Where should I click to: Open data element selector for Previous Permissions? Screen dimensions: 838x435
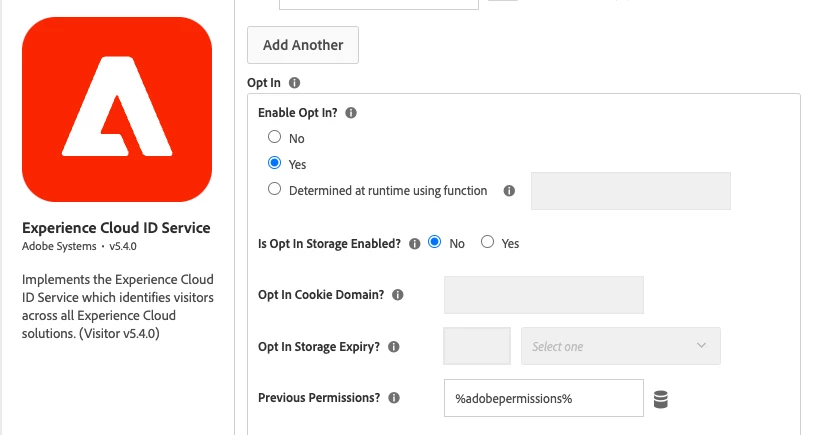click(x=660, y=399)
